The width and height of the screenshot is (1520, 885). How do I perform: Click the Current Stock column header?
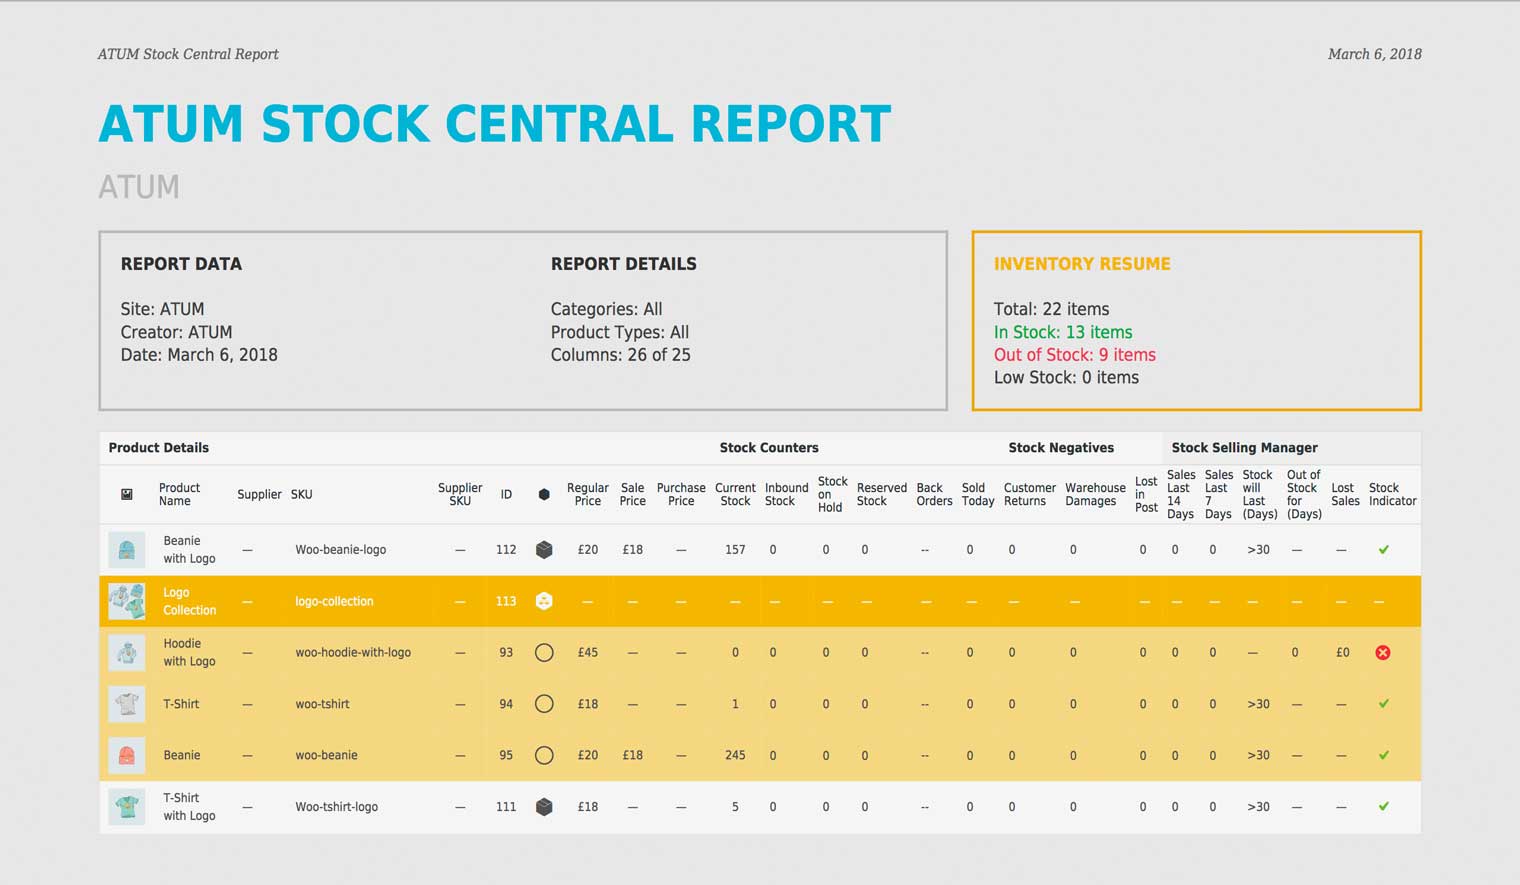point(735,494)
